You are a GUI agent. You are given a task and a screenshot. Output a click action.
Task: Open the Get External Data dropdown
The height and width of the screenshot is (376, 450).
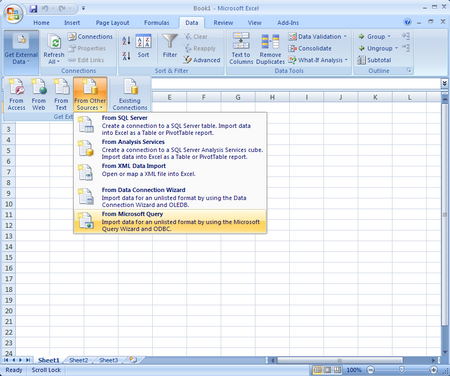click(x=21, y=52)
